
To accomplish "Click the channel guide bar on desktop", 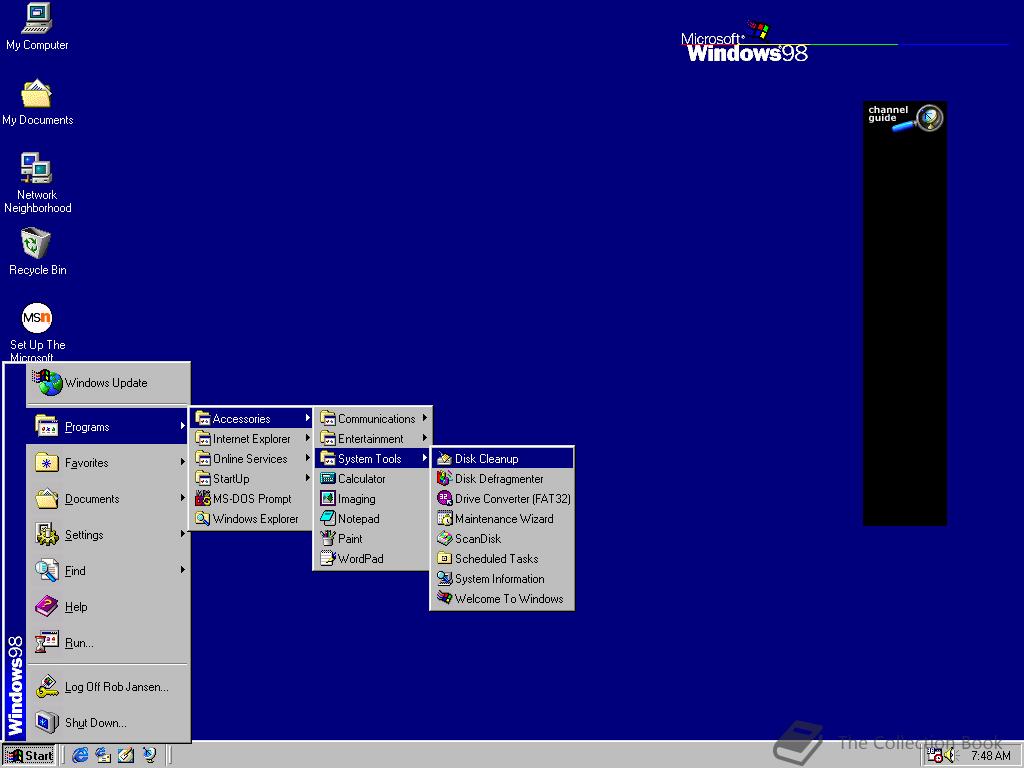I will point(904,117).
